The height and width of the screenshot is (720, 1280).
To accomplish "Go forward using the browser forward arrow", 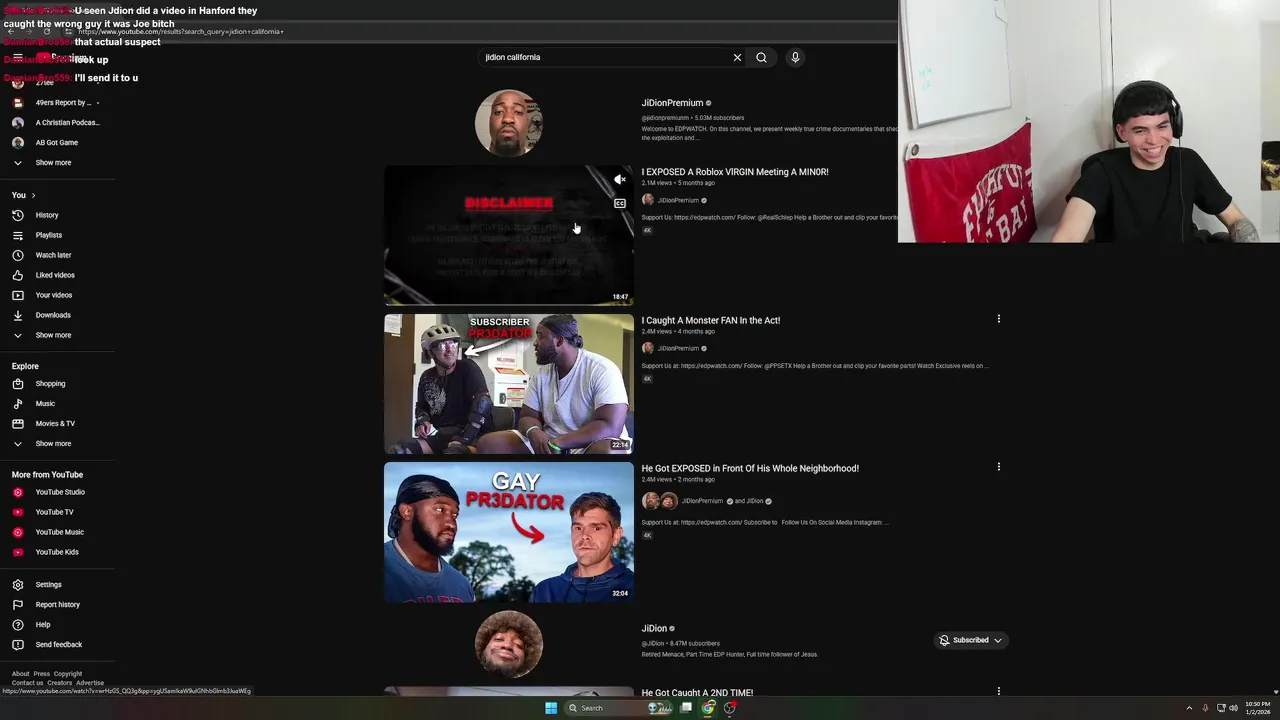I will [28, 31].
